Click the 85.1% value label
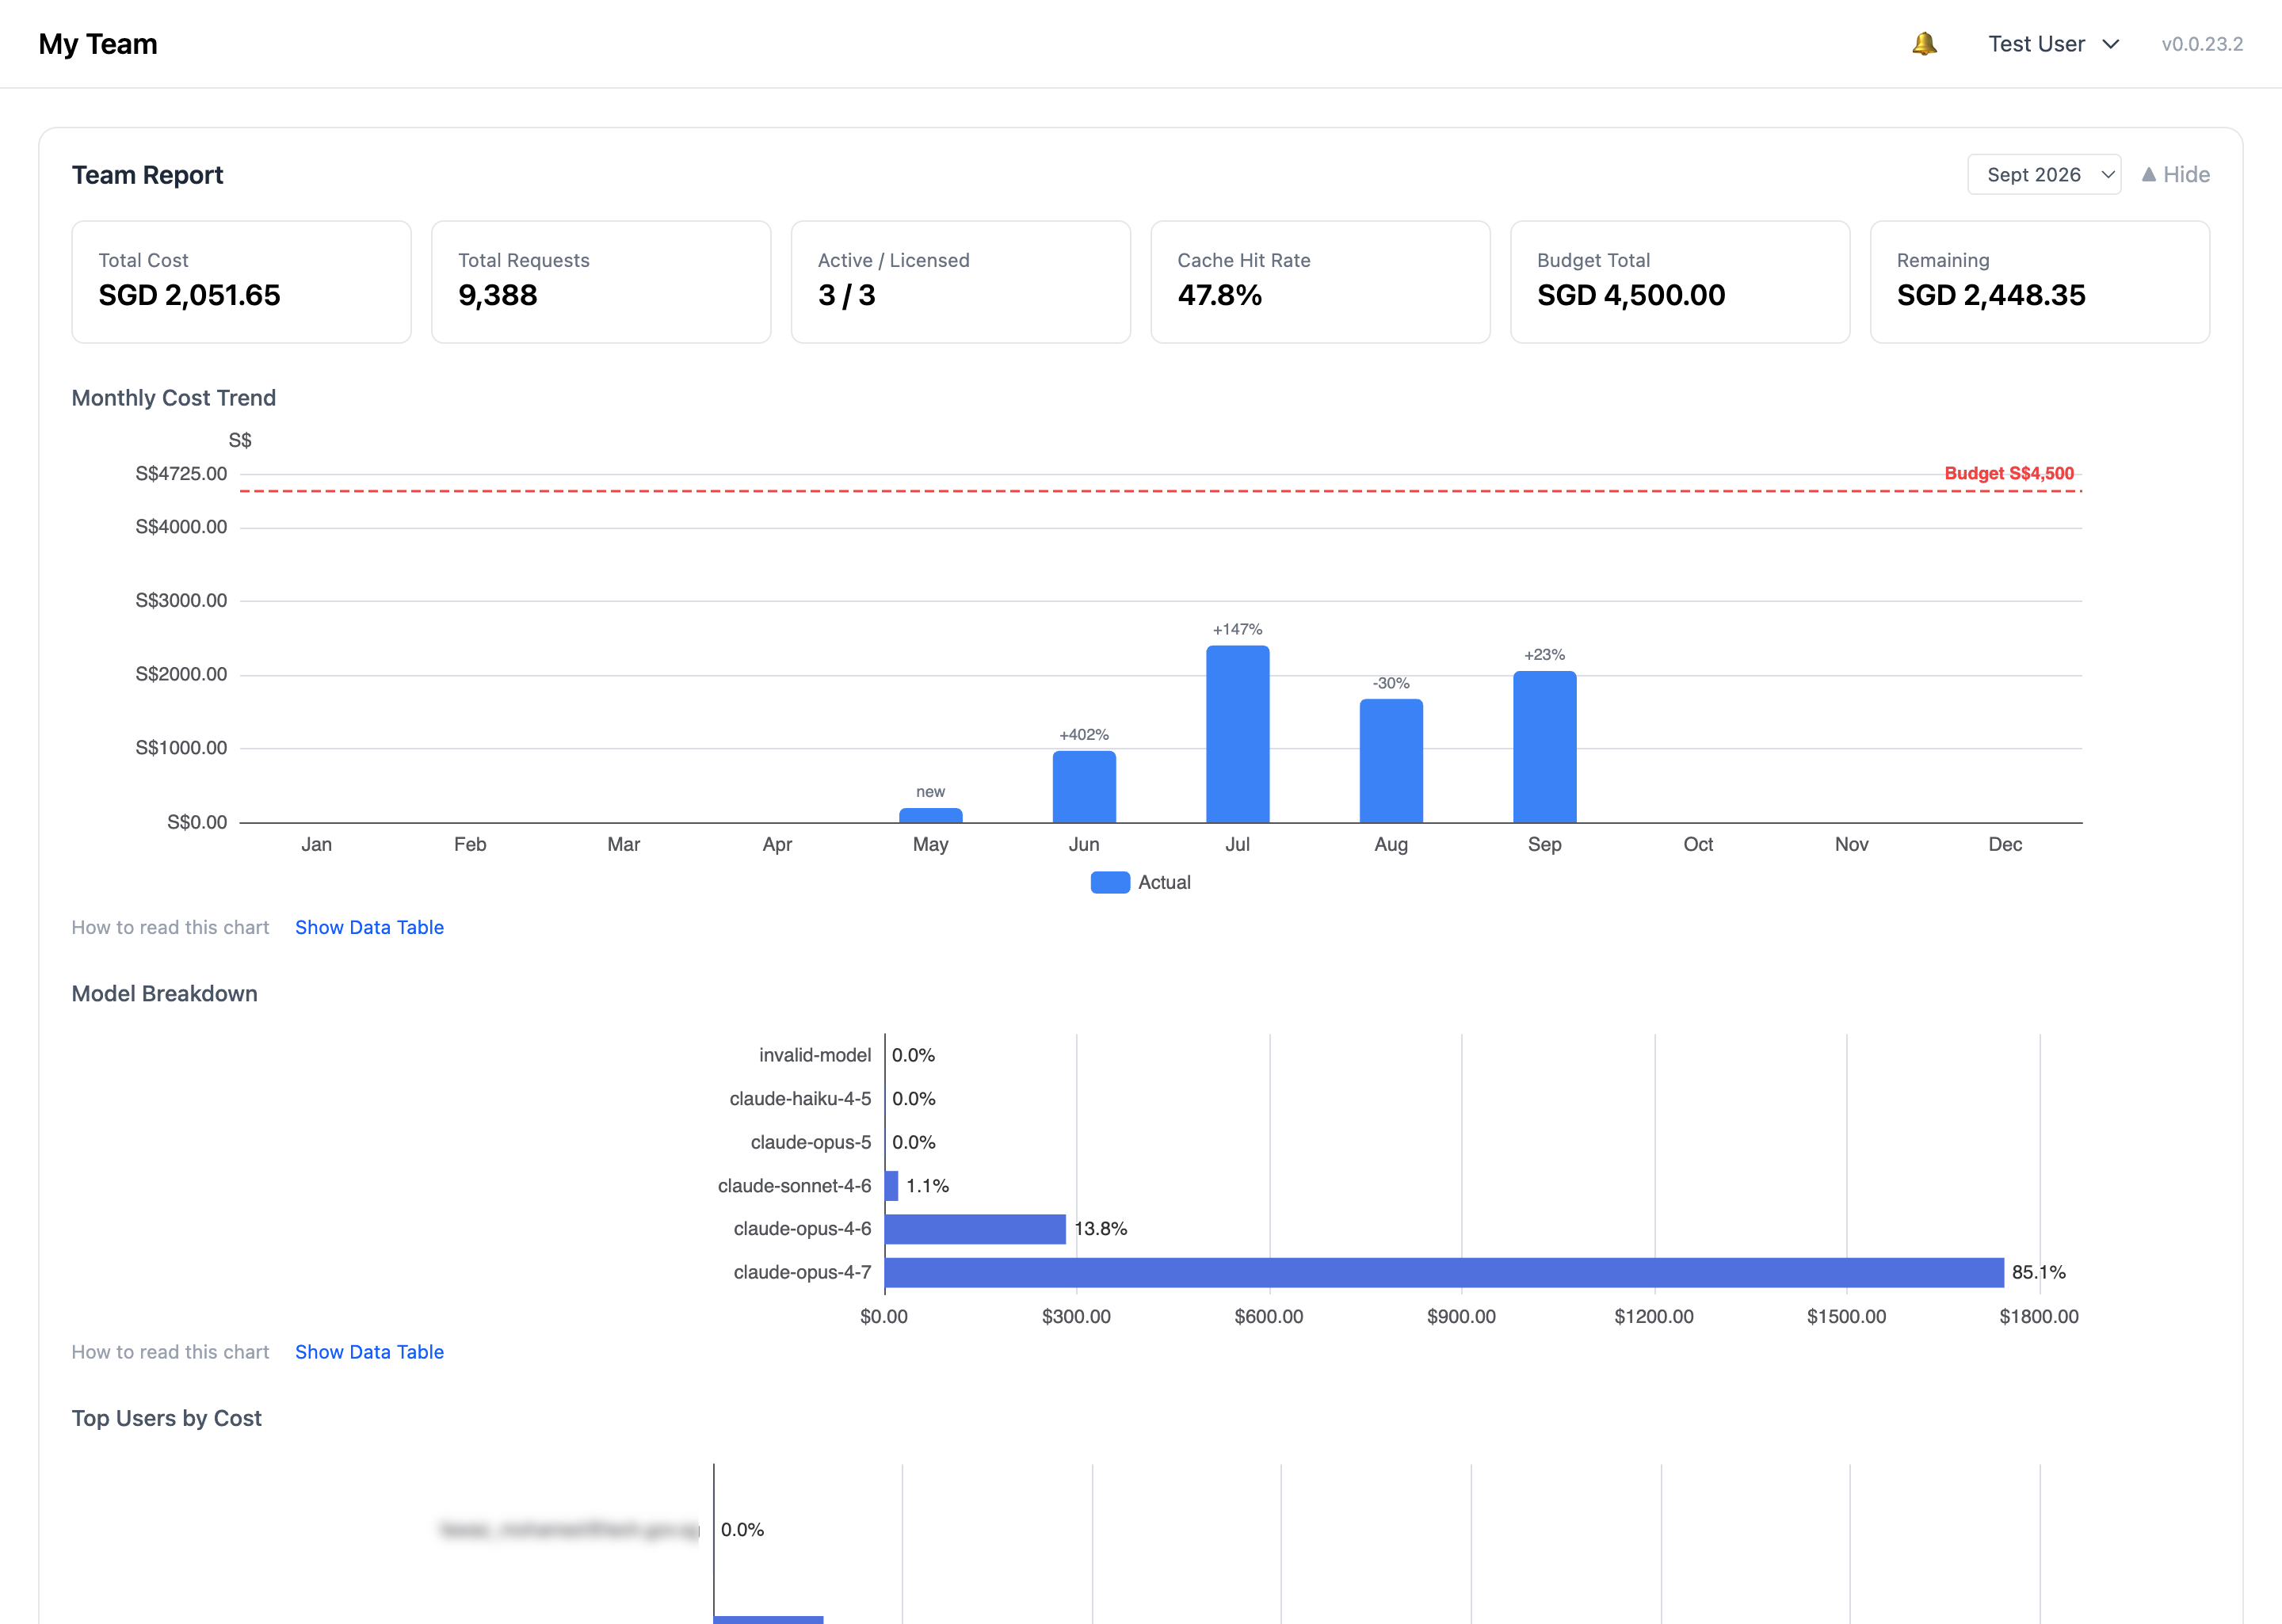 [x=2038, y=1272]
